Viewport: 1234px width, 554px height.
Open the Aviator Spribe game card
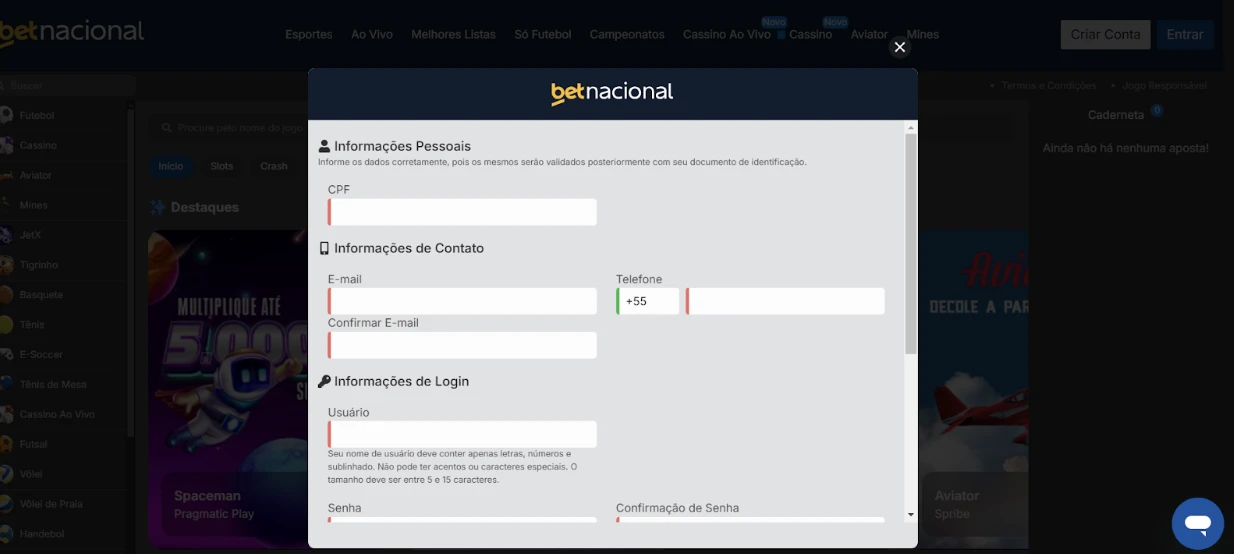click(x=973, y=388)
